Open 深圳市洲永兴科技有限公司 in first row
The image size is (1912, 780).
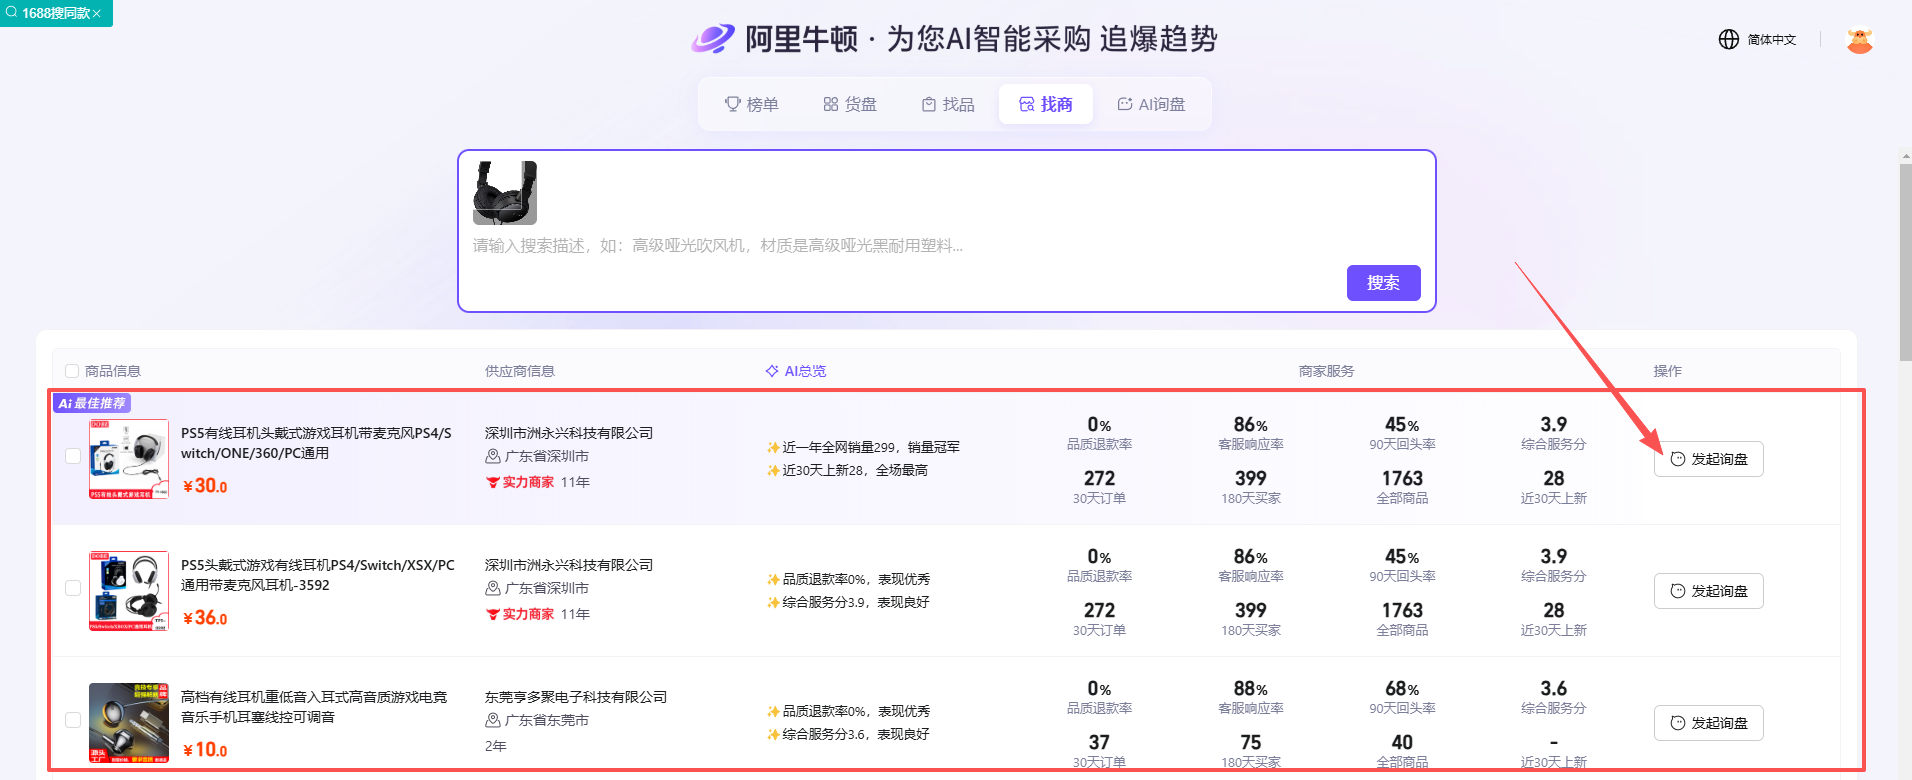click(x=569, y=433)
